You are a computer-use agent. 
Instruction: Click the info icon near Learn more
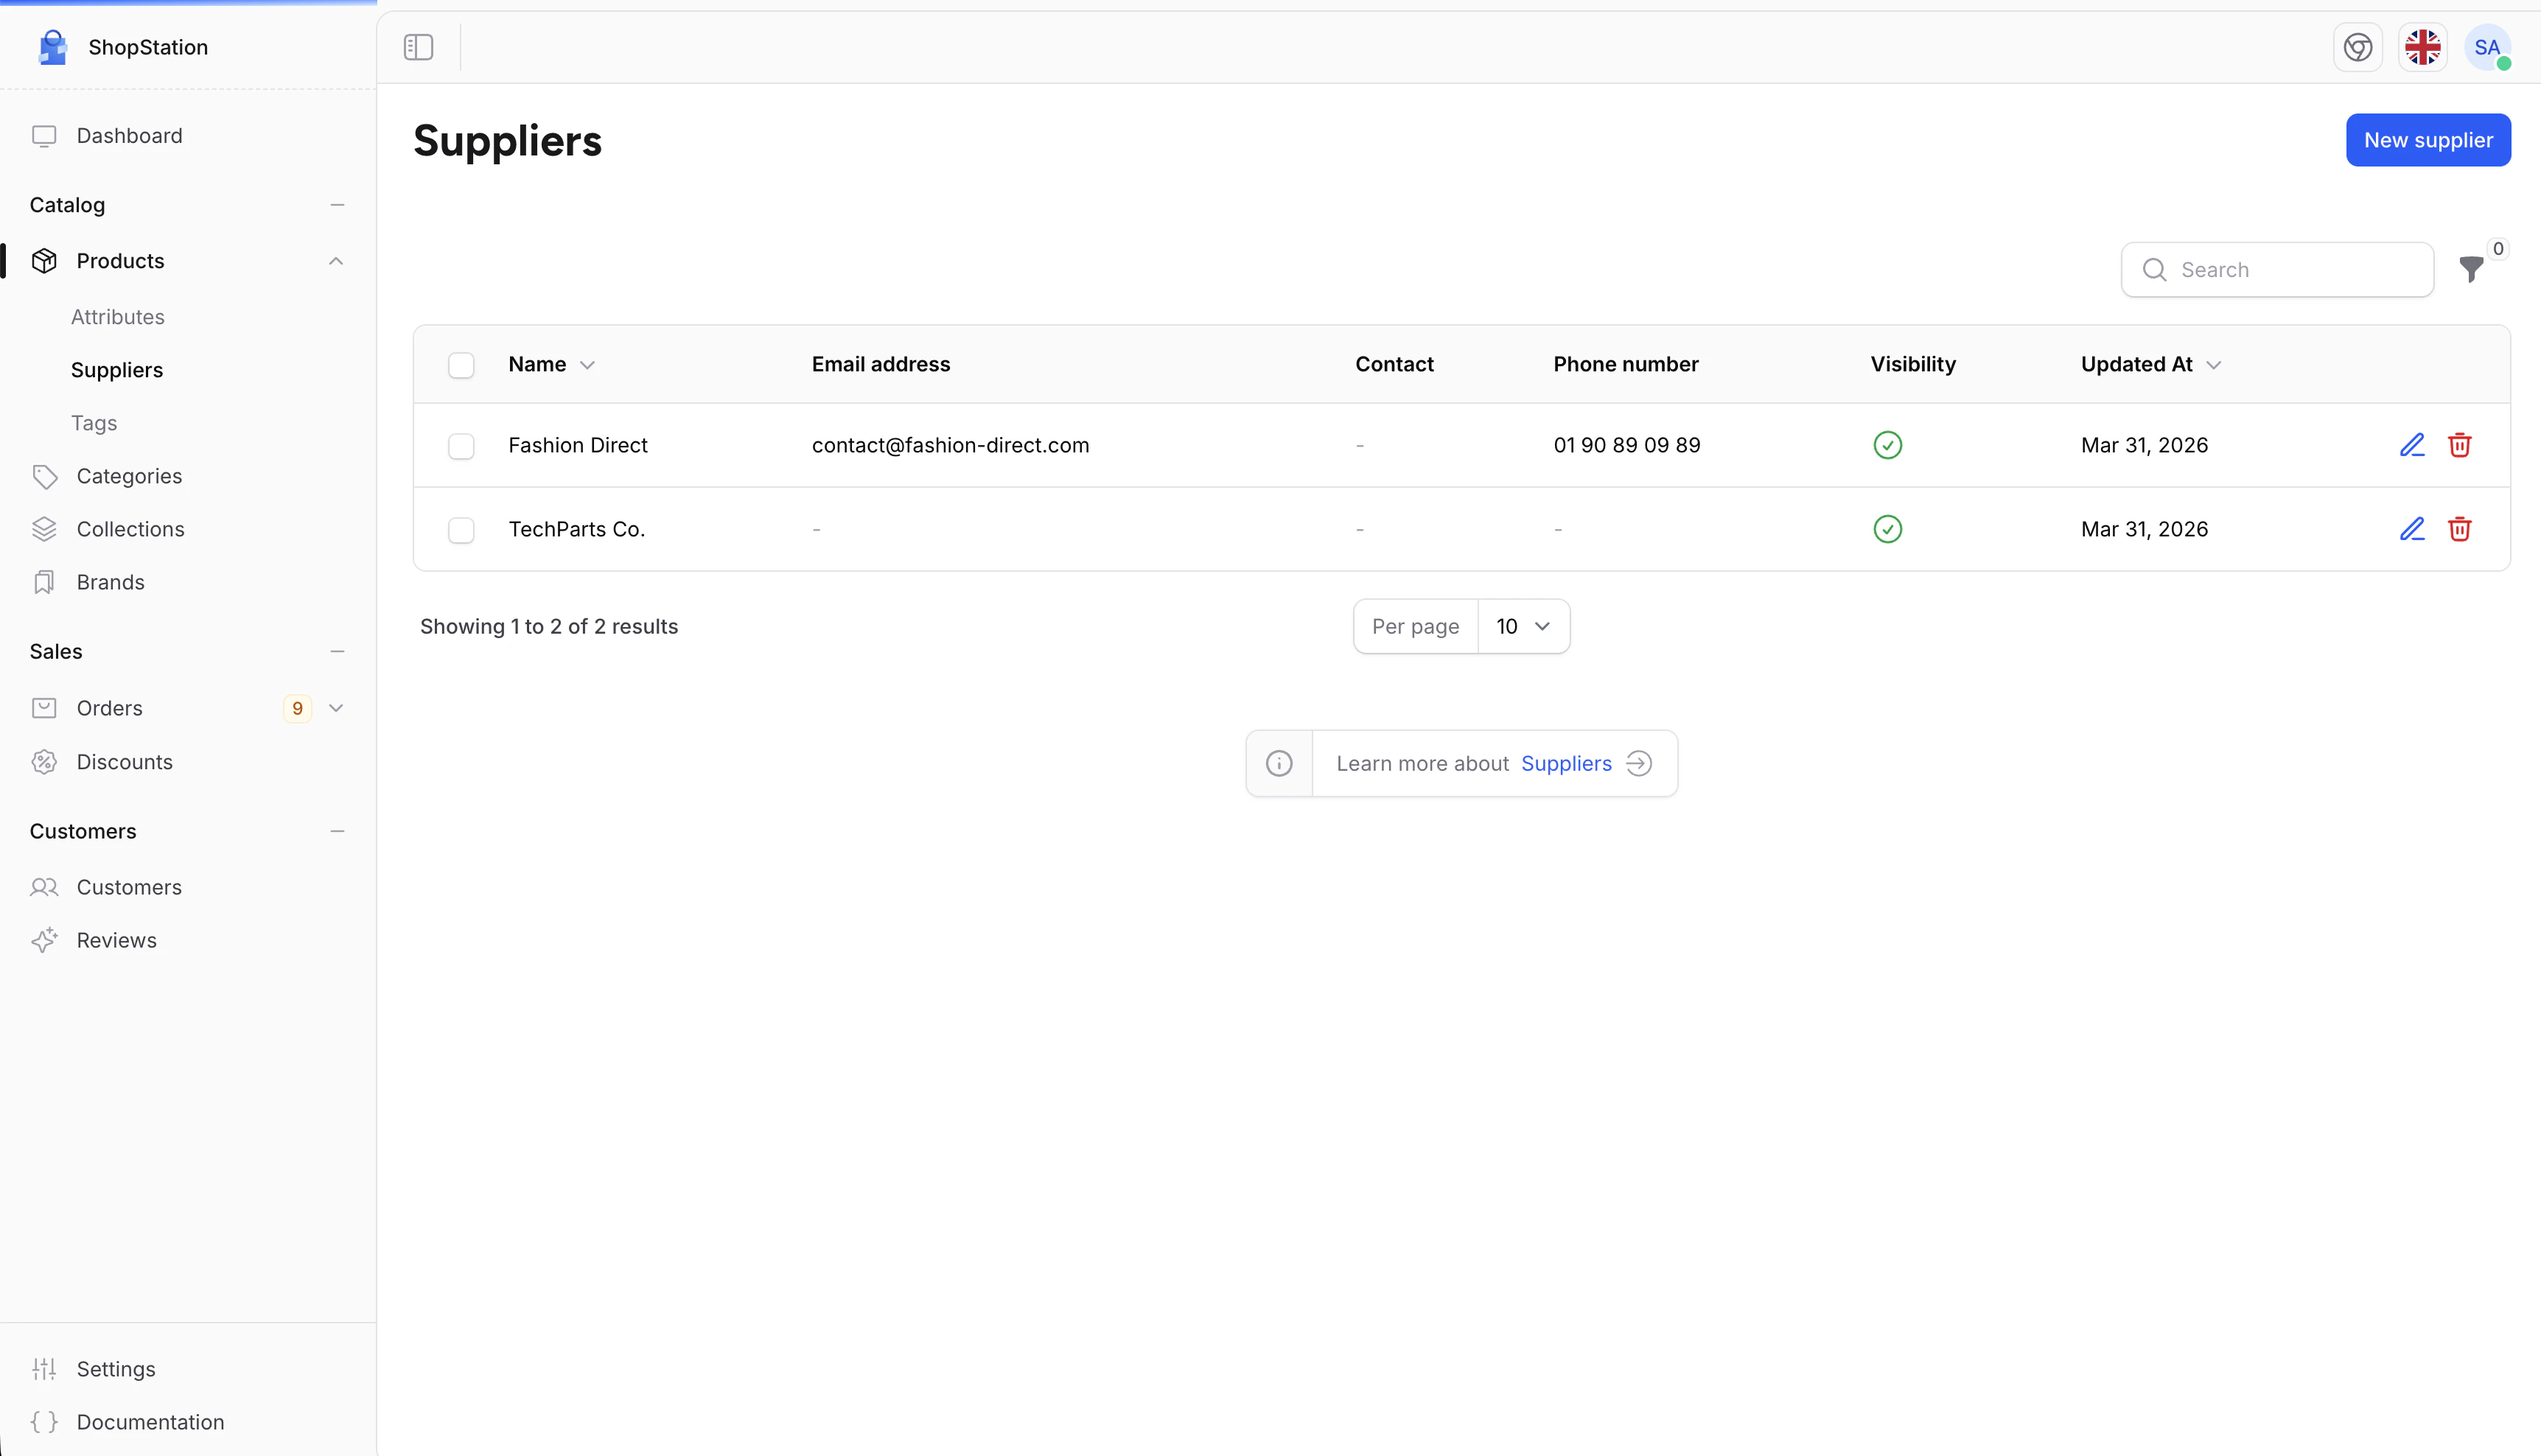coord(1279,764)
